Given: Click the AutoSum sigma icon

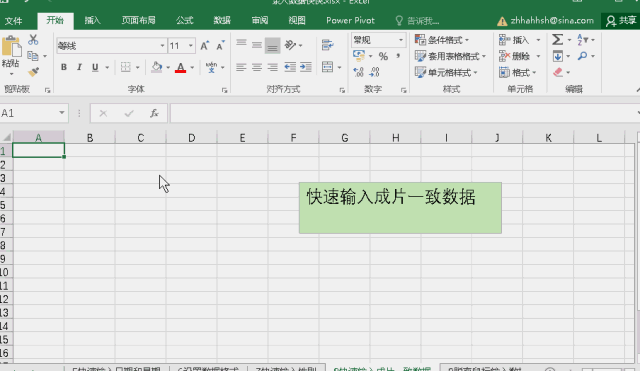Looking at the screenshot, I should [558, 40].
